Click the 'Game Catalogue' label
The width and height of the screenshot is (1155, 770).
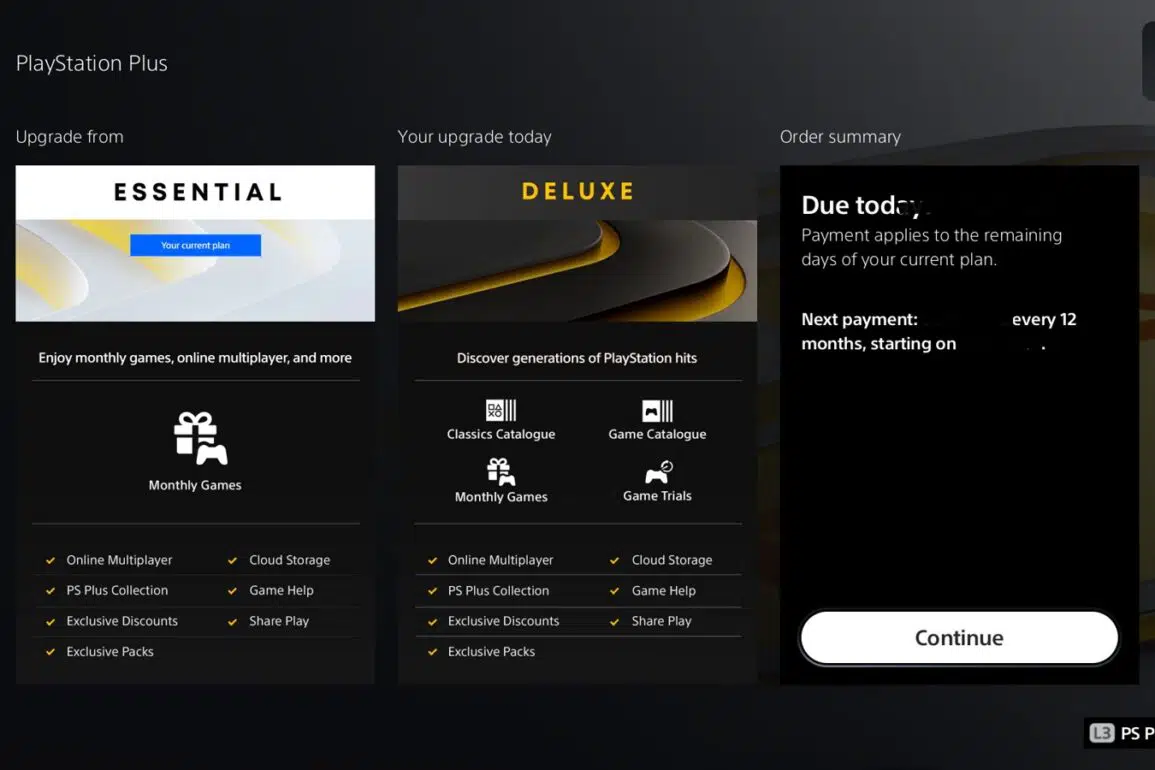click(657, 435)
